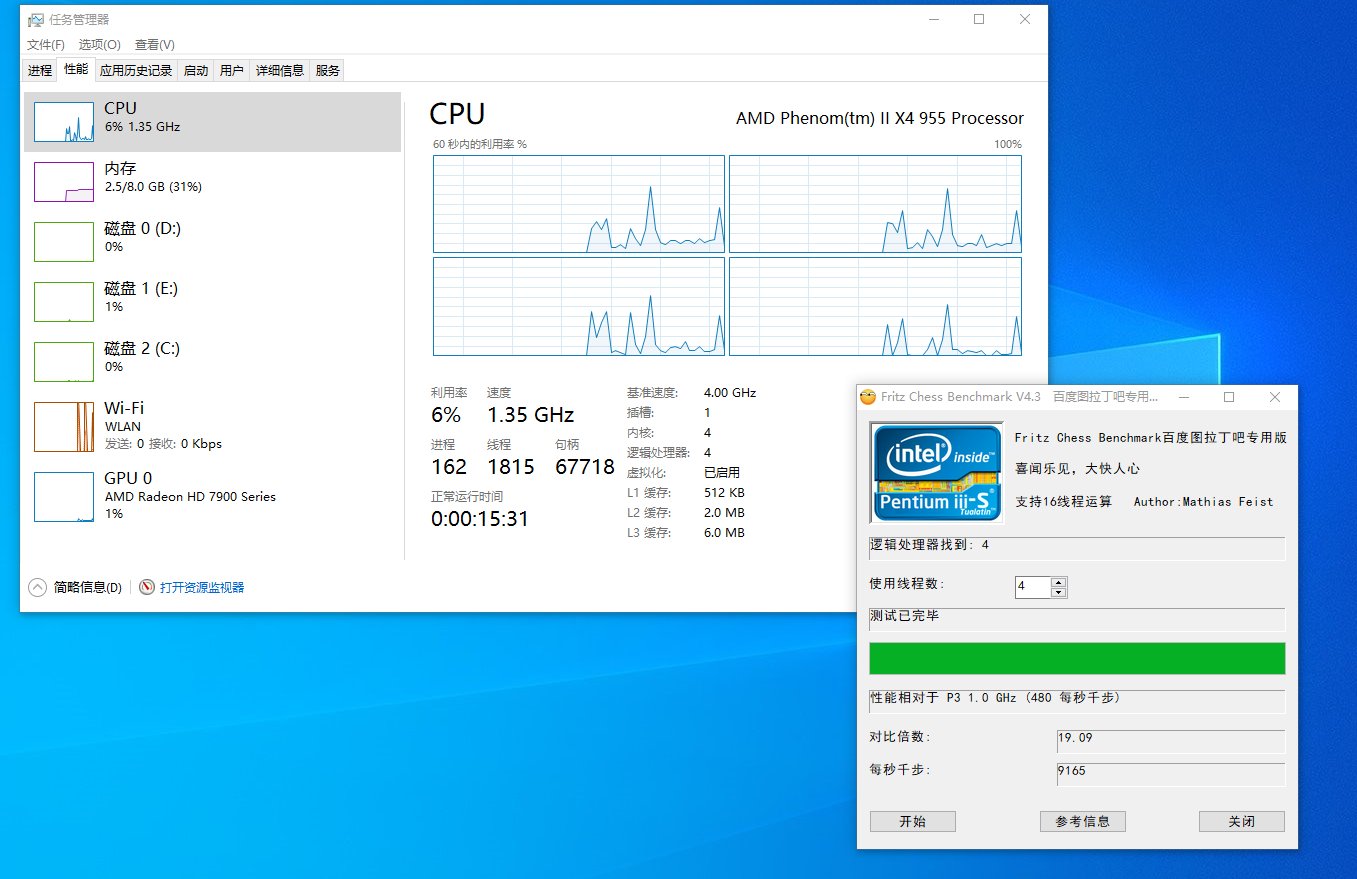
Task: Click the 磁盘 0 (D:) mini graph thumbnail
Action: [x=64, y=242]
